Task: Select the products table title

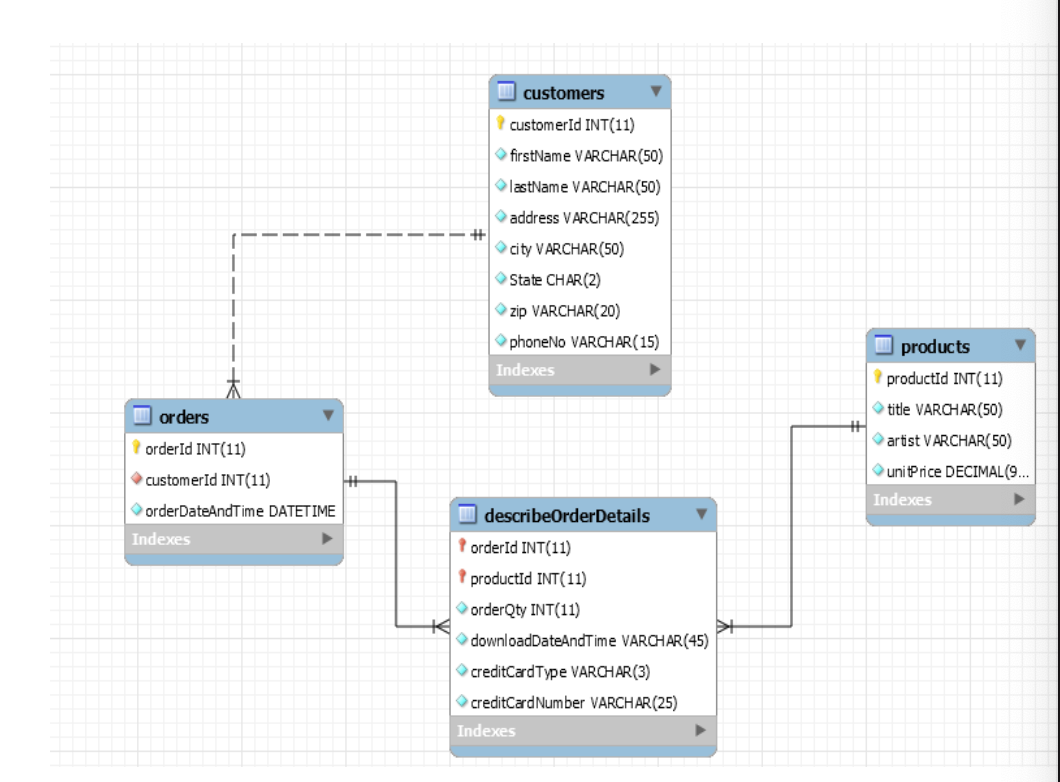Action: (x=935, y=347)
